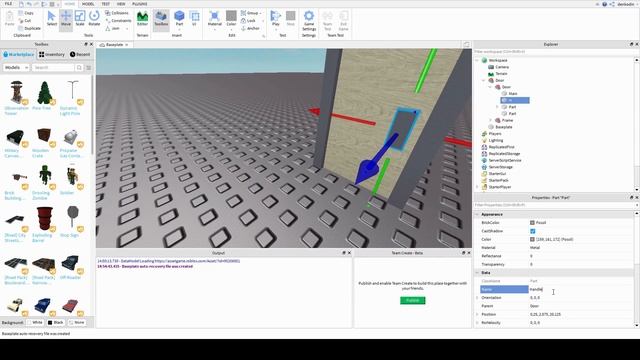This screenshot has width=640, height=360.
Task: Select Pine Tree model in Toolbox
Action: [44, 96]
